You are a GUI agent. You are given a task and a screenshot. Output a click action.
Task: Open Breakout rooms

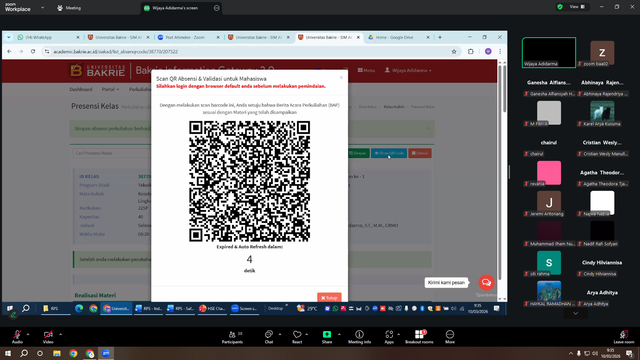coord(419,337)
